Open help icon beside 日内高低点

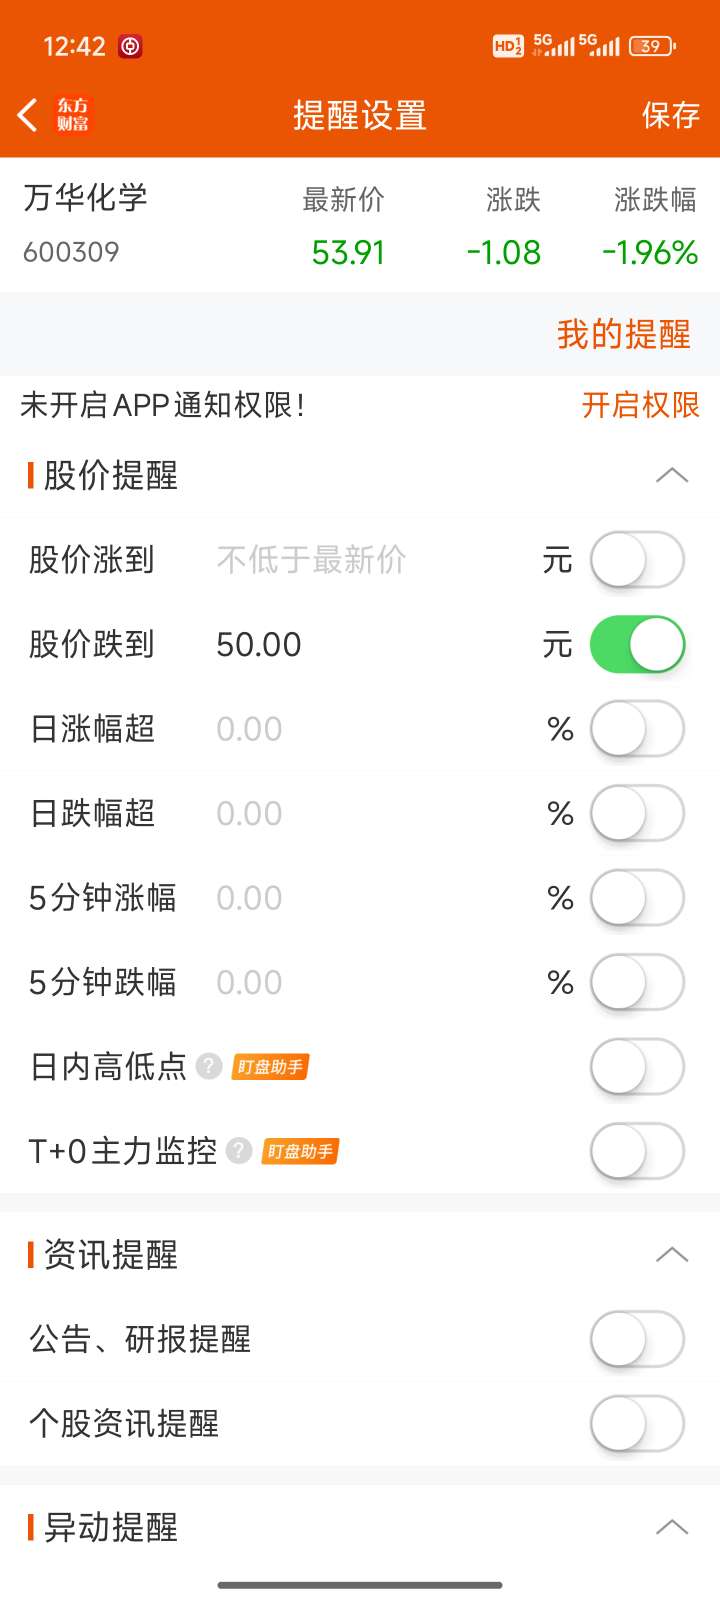(208, 1066)
